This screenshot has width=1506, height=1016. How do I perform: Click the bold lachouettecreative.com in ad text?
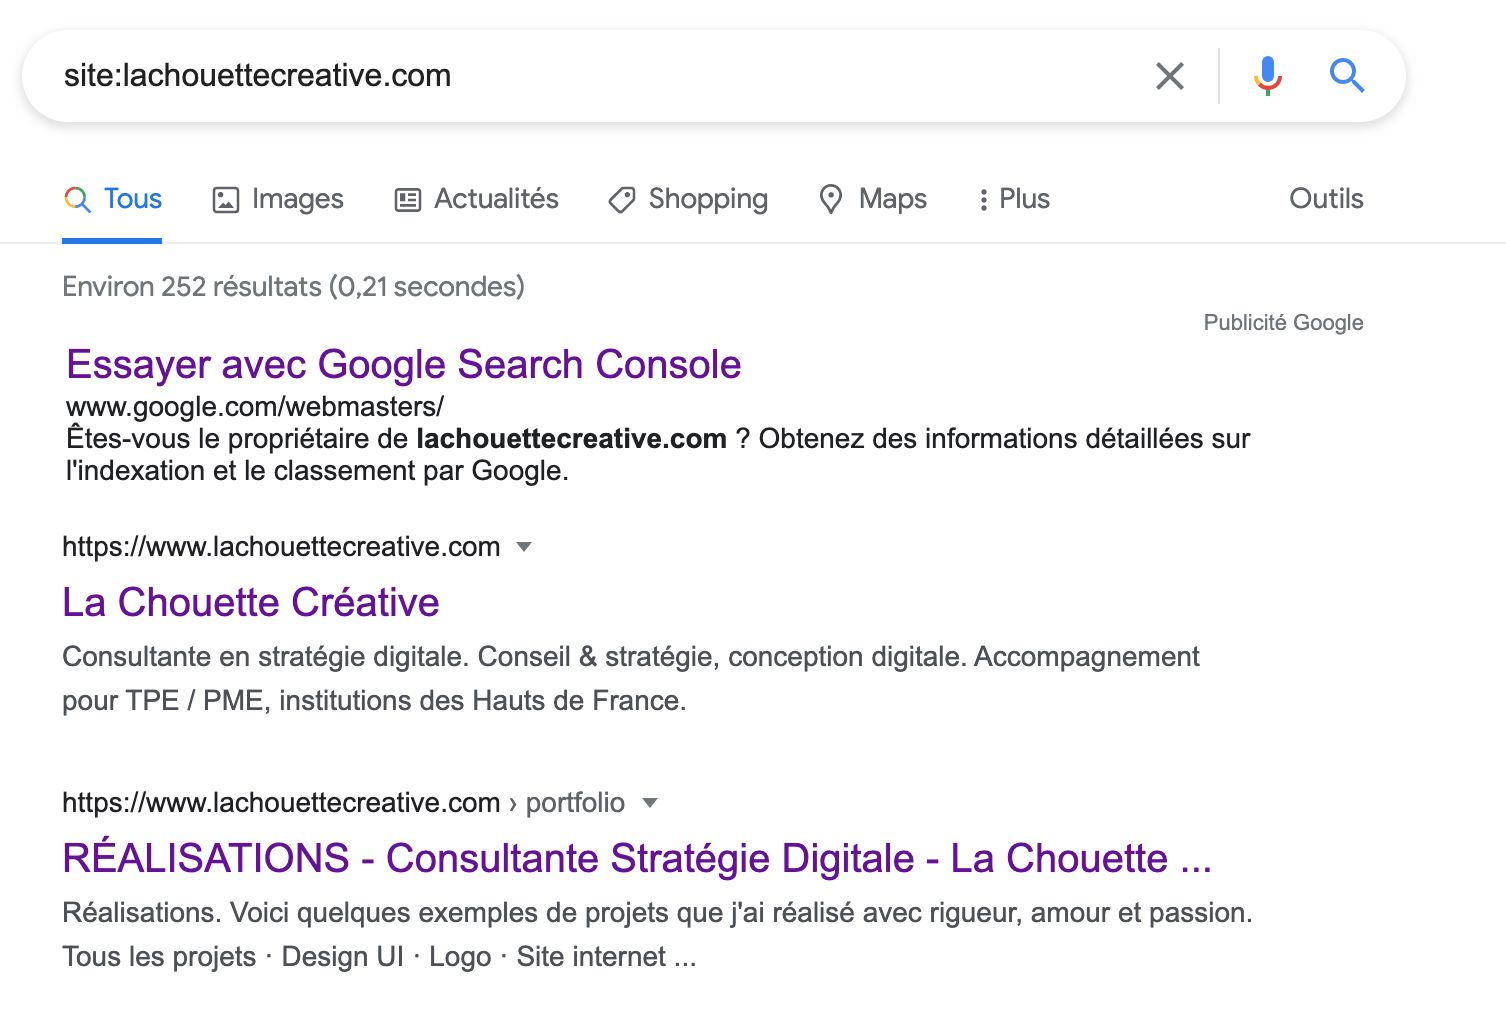click(571, 439)
